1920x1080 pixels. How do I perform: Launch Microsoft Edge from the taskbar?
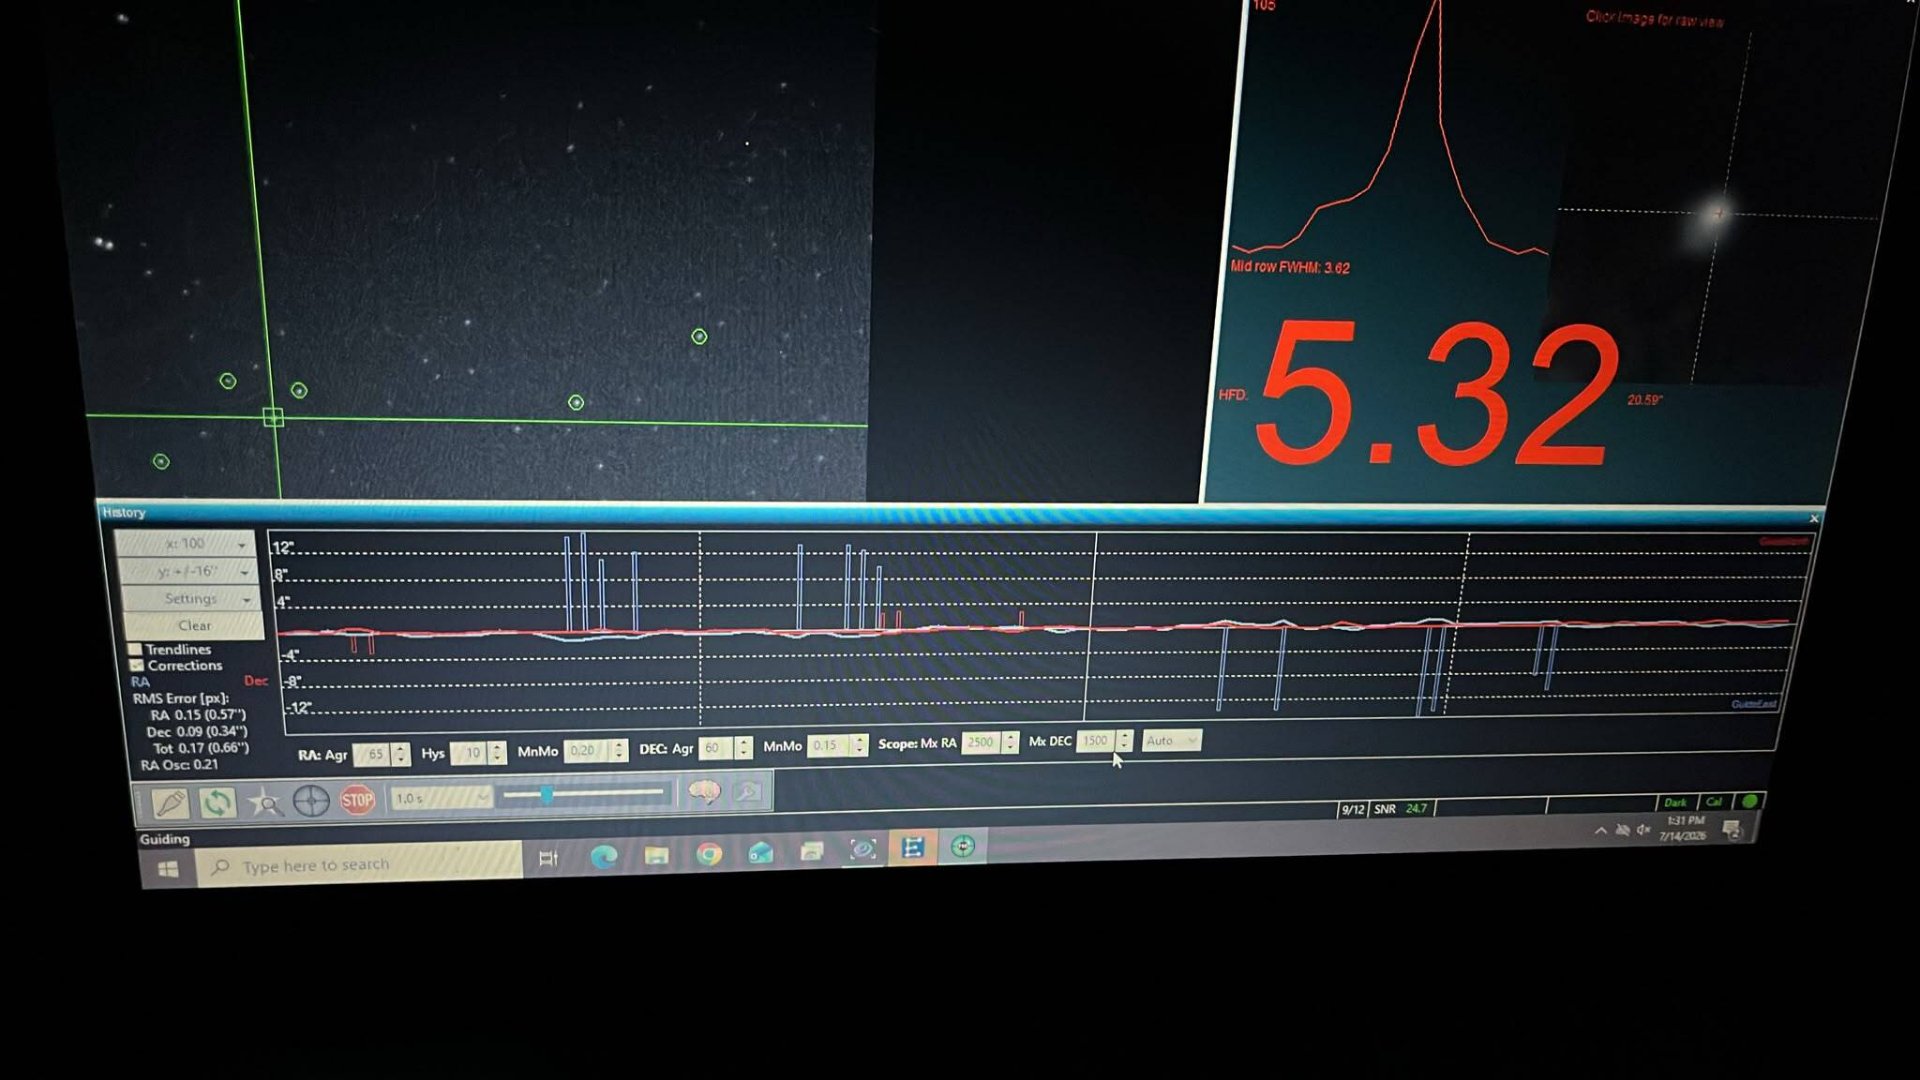(x=603, y=856)
